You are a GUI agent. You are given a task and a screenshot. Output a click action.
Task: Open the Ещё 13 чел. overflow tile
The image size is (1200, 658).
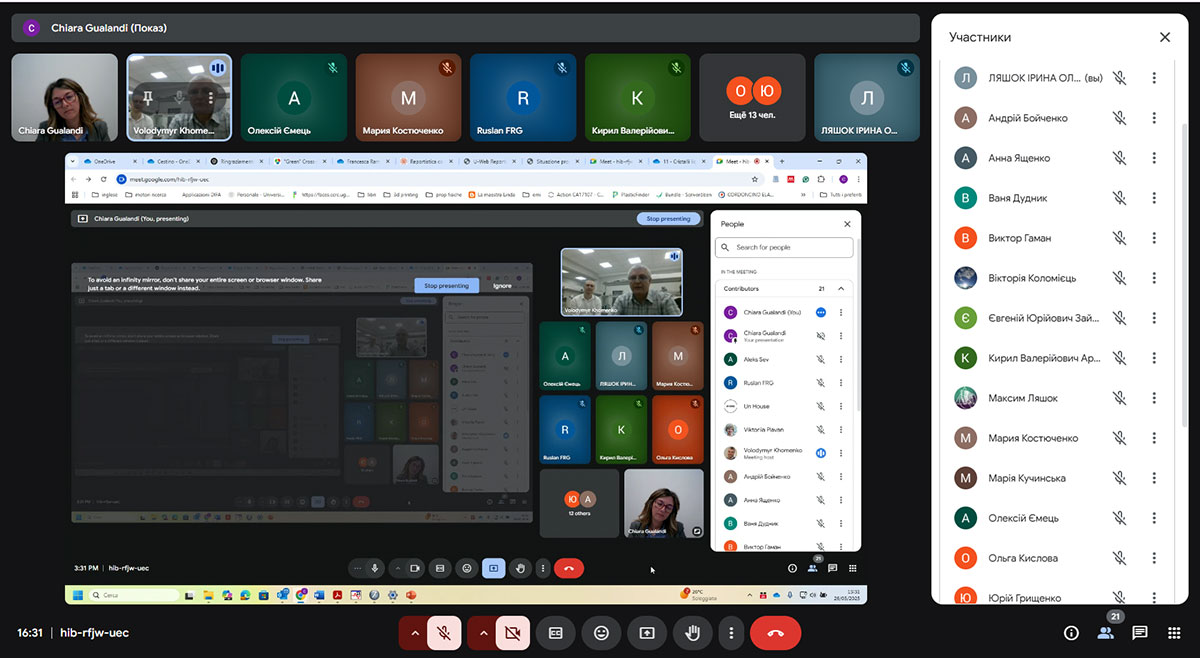point(752,97)
